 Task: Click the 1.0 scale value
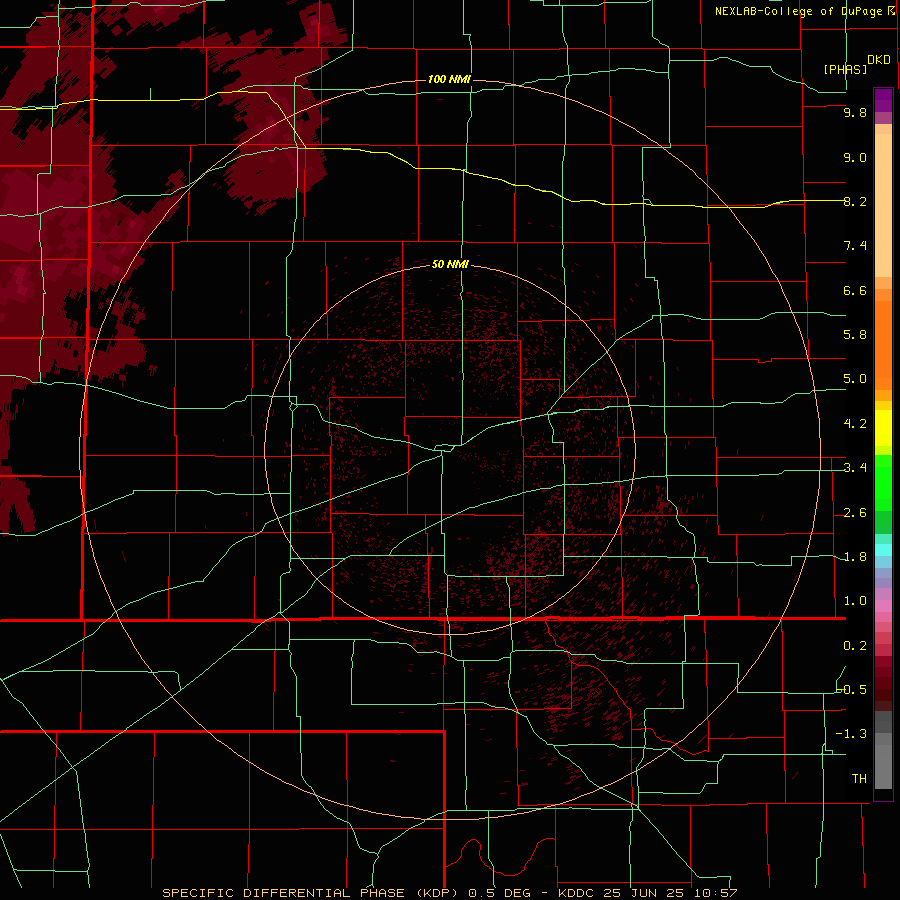click(x=855, y=601)
